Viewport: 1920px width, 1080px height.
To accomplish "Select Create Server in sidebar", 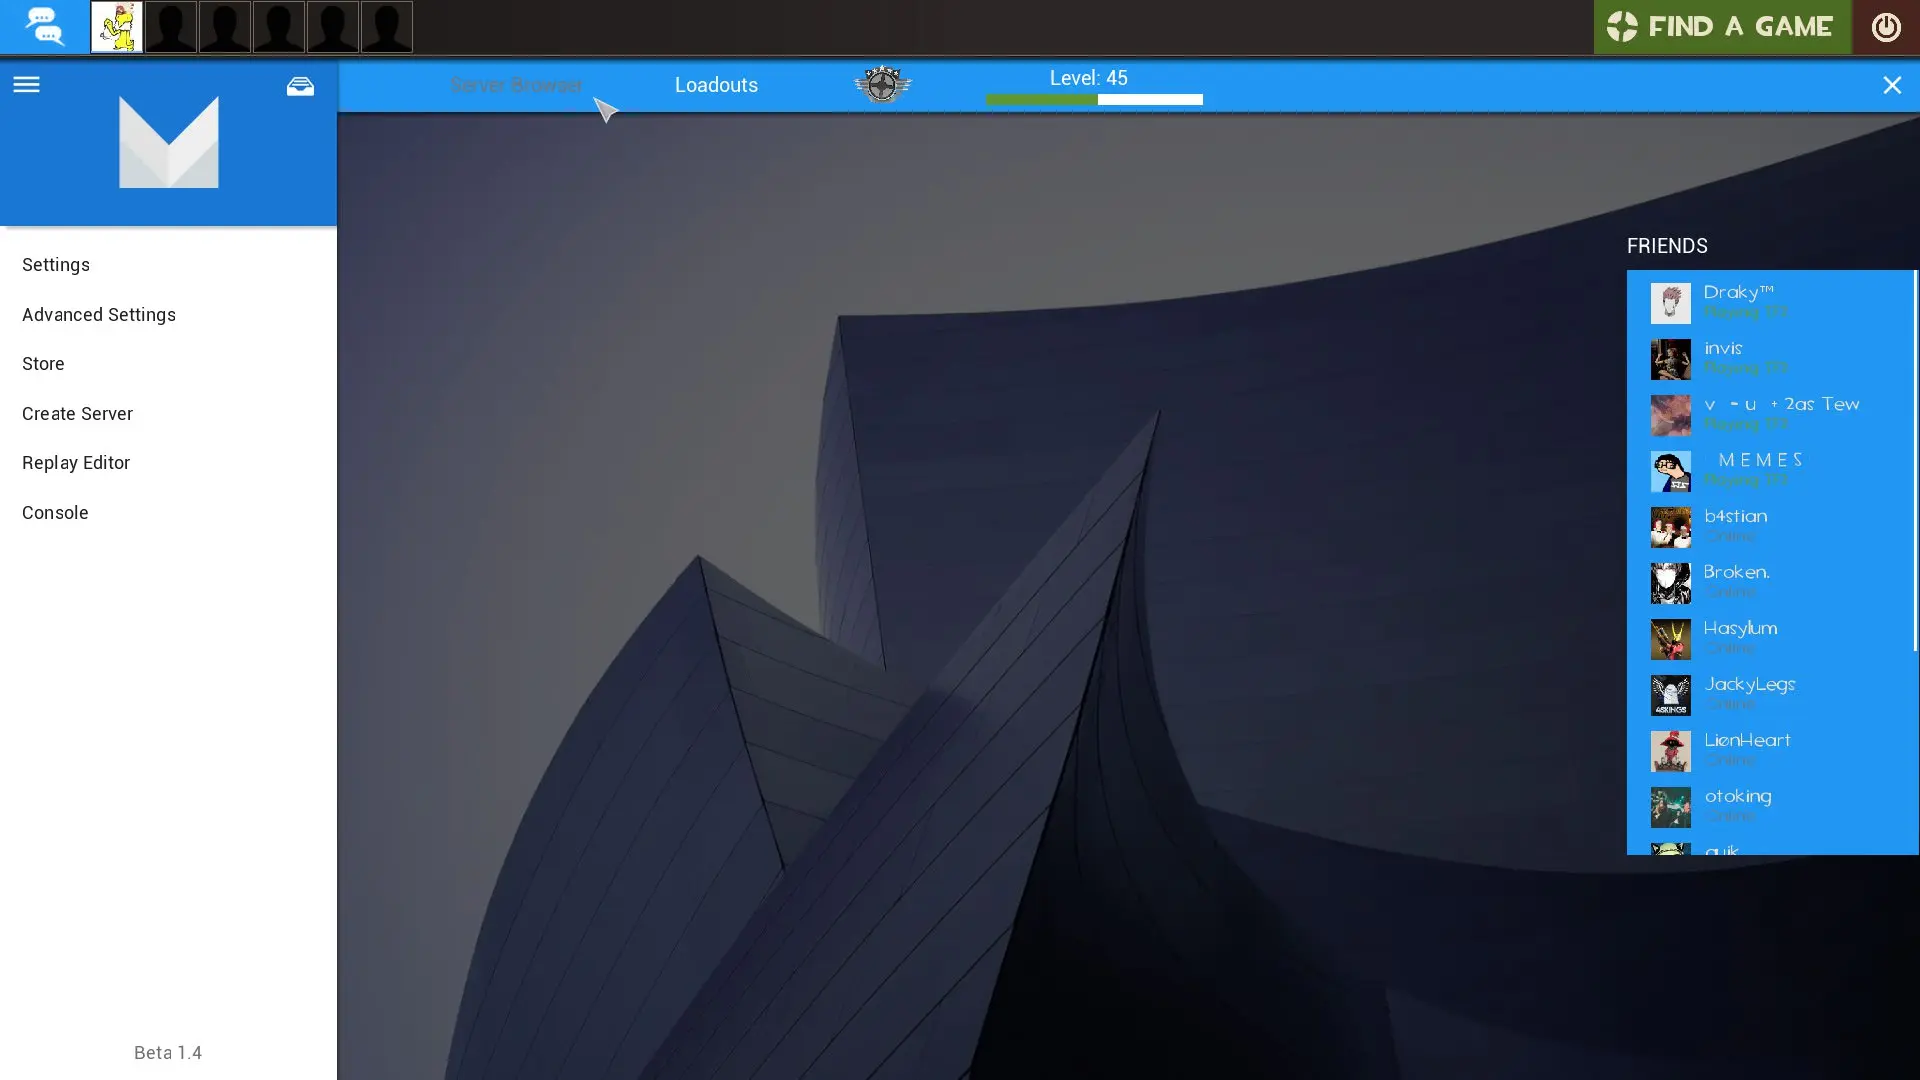I will pyautogui.click(x=77, y=414).
